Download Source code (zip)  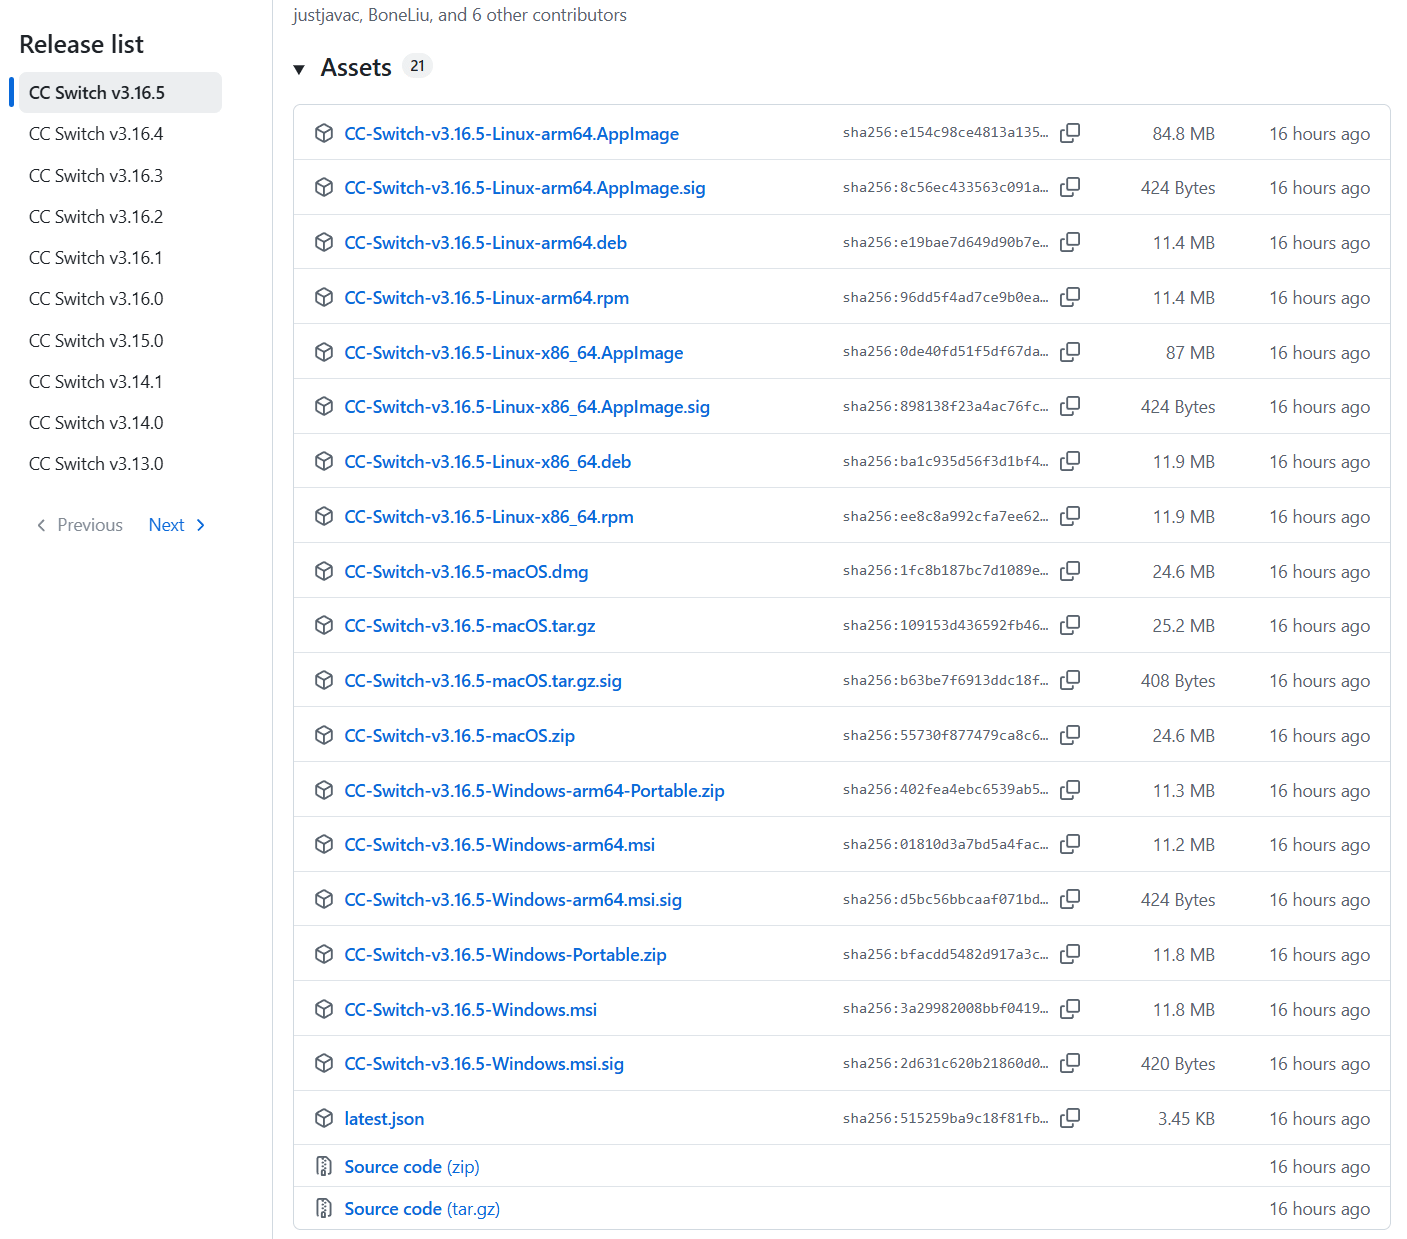point(412,1167)
